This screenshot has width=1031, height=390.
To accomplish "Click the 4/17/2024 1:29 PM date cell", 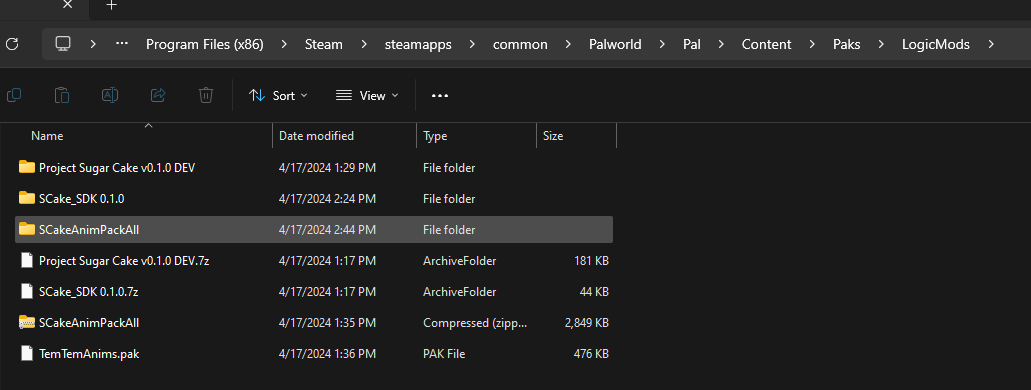I will pyautogui.click(x=327, y=168).
